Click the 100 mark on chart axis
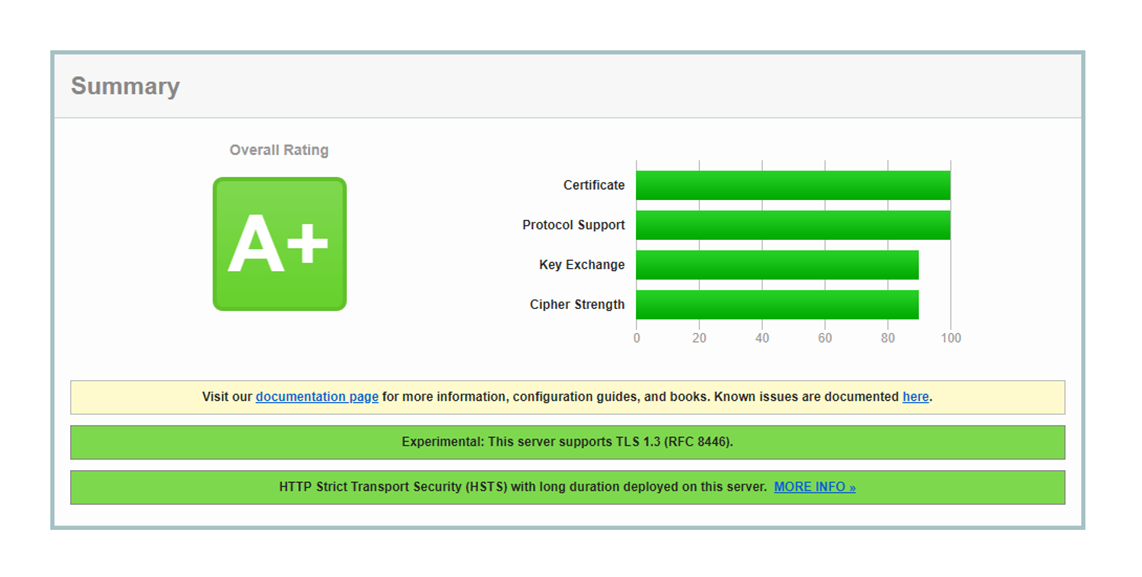The width and height of the screenshot is (1142, 577). (x=950, y=338)
